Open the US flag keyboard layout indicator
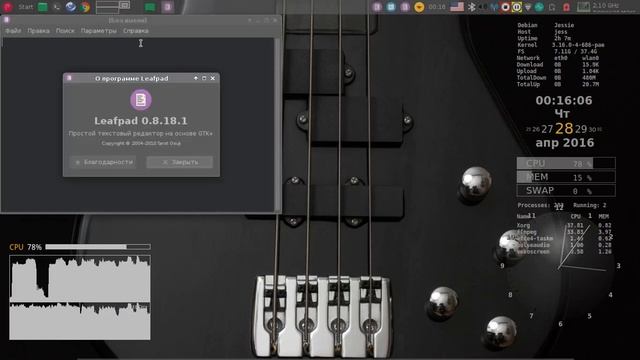 (457, 7)
